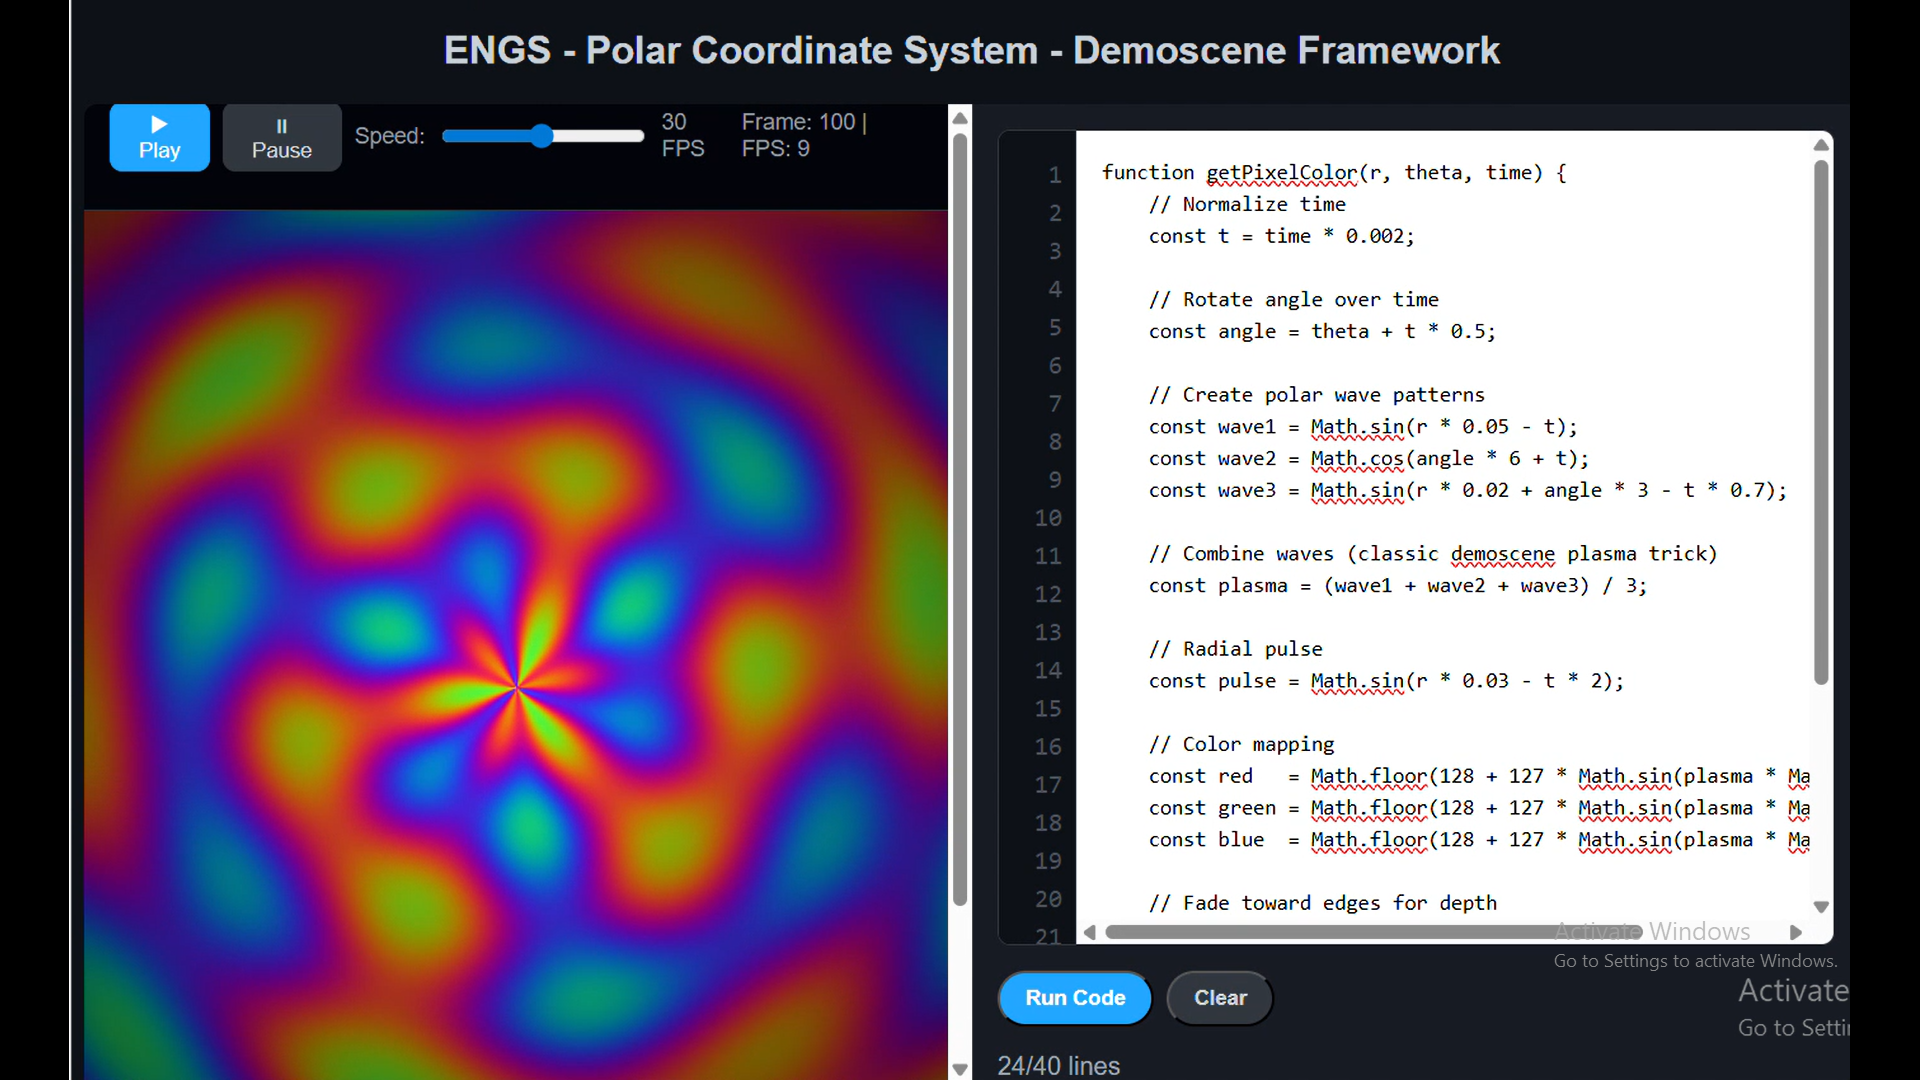Click line number 20 in gutter
1920x1080 pixels.
tap(1047, 899)
